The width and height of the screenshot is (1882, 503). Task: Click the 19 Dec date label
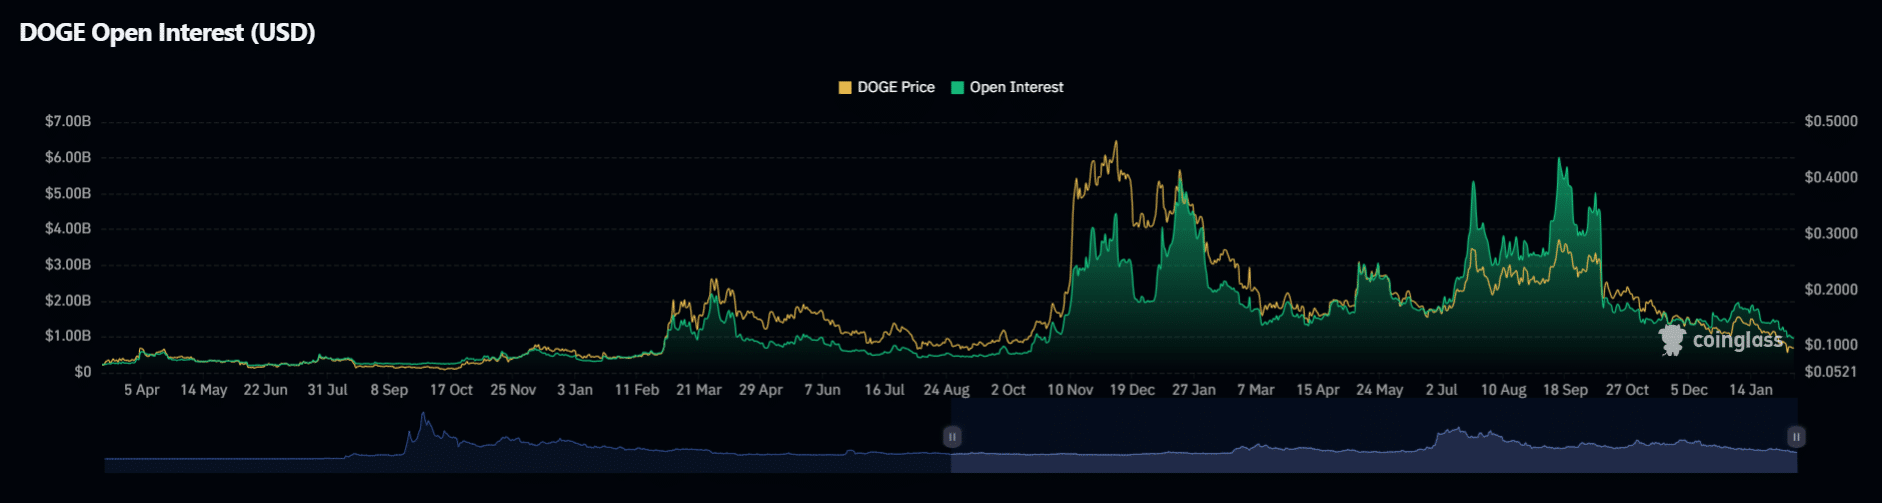tap(1133, 390)
